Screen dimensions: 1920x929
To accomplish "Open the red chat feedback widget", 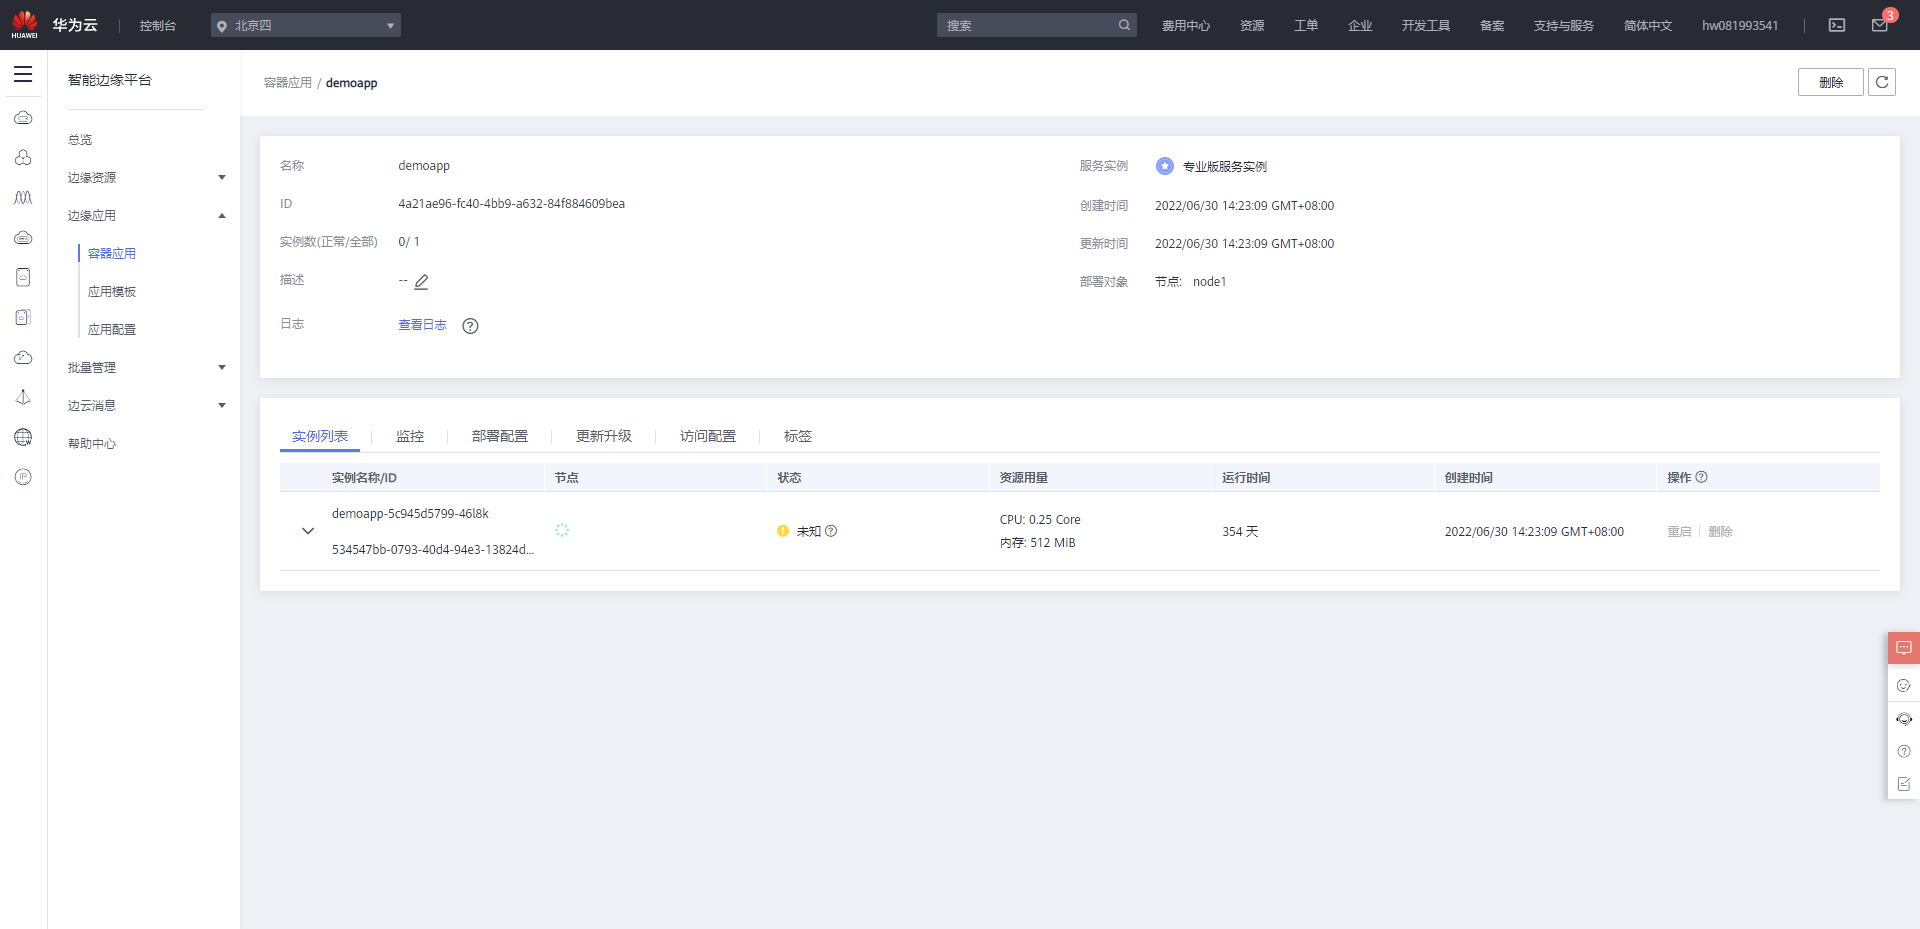I will click(1904, 648).
